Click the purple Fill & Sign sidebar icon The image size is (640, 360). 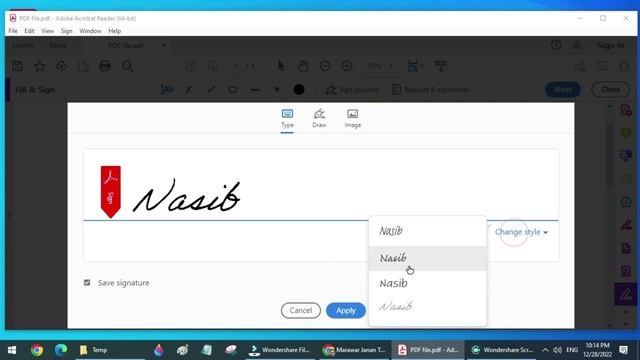coord(626,294)
